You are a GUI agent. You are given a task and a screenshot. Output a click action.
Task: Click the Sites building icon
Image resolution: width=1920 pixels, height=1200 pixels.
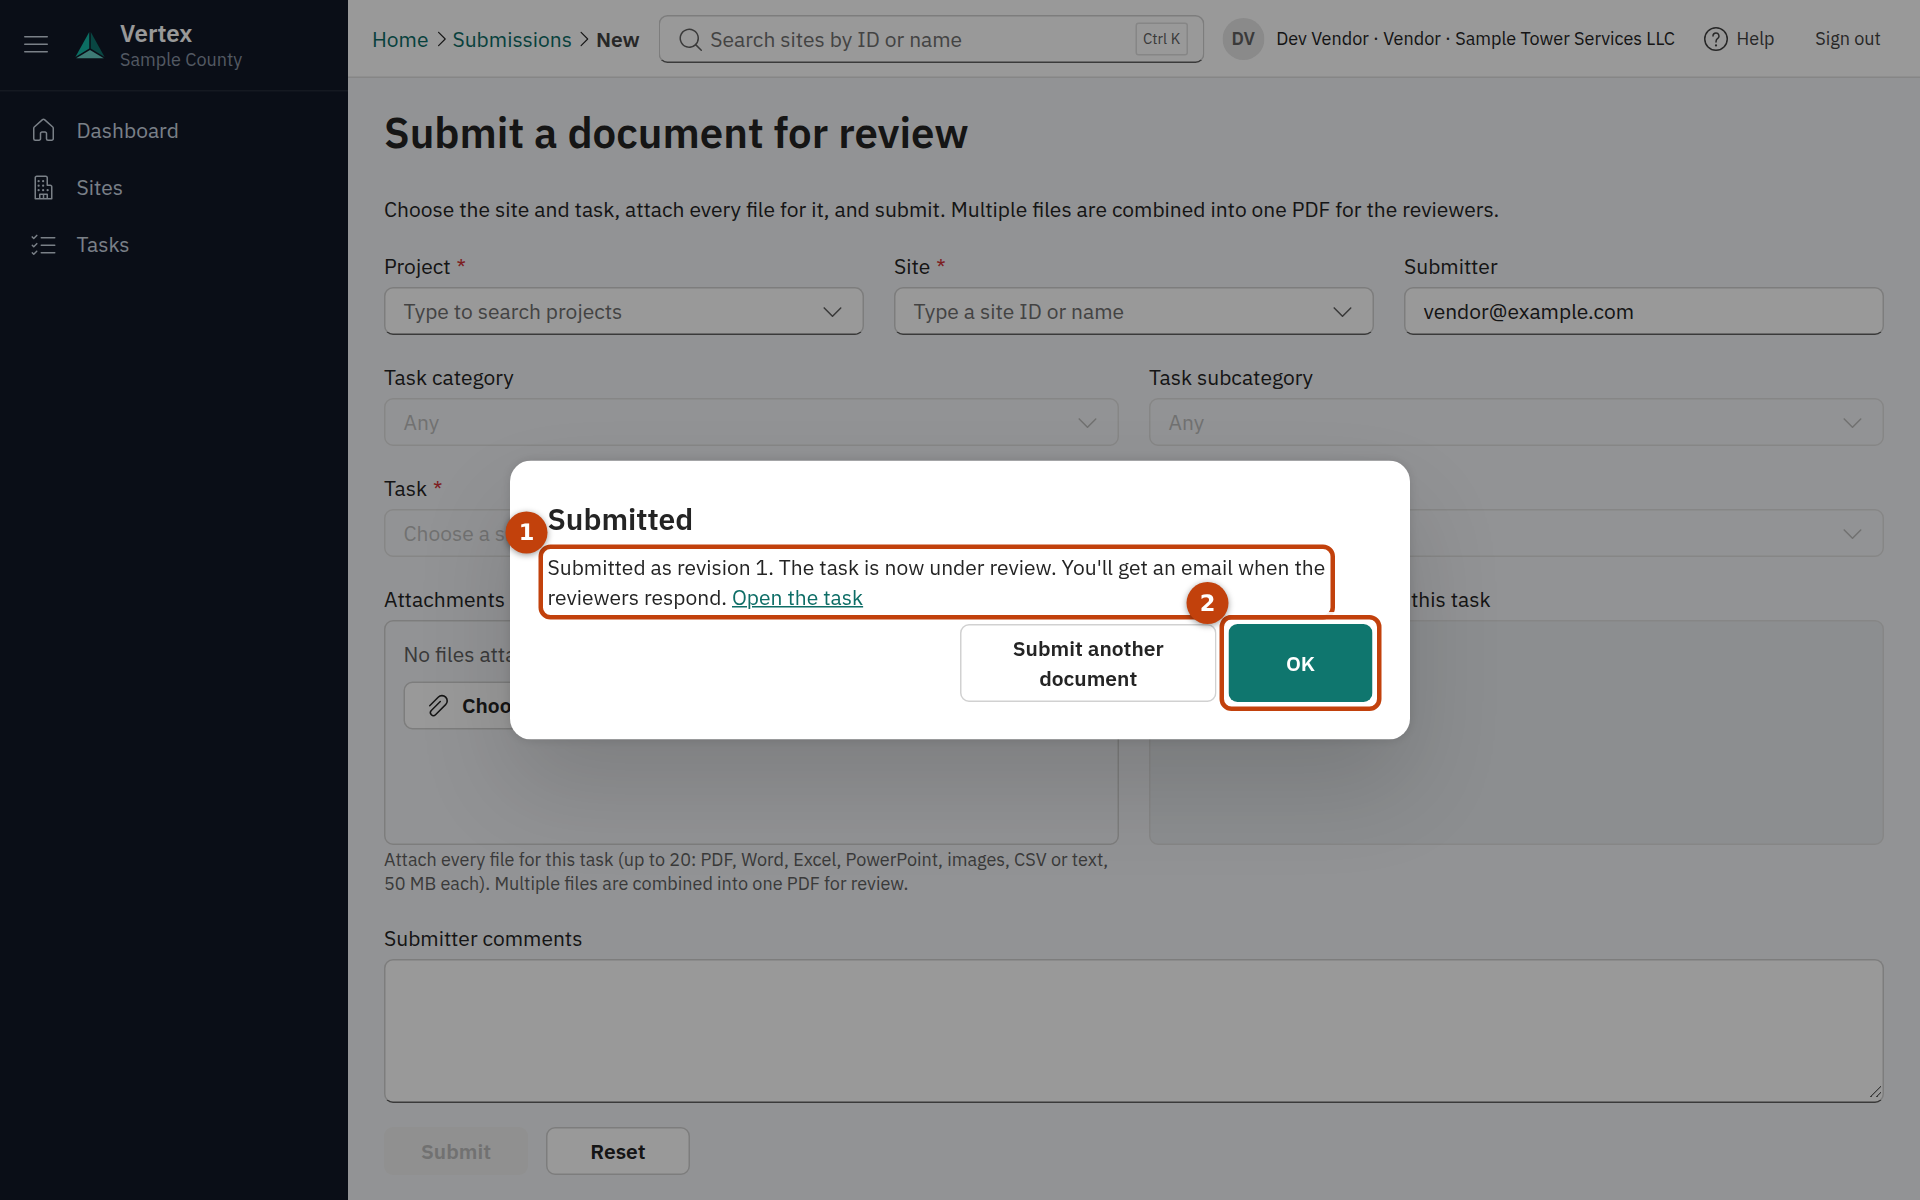(x=43, y=188)
